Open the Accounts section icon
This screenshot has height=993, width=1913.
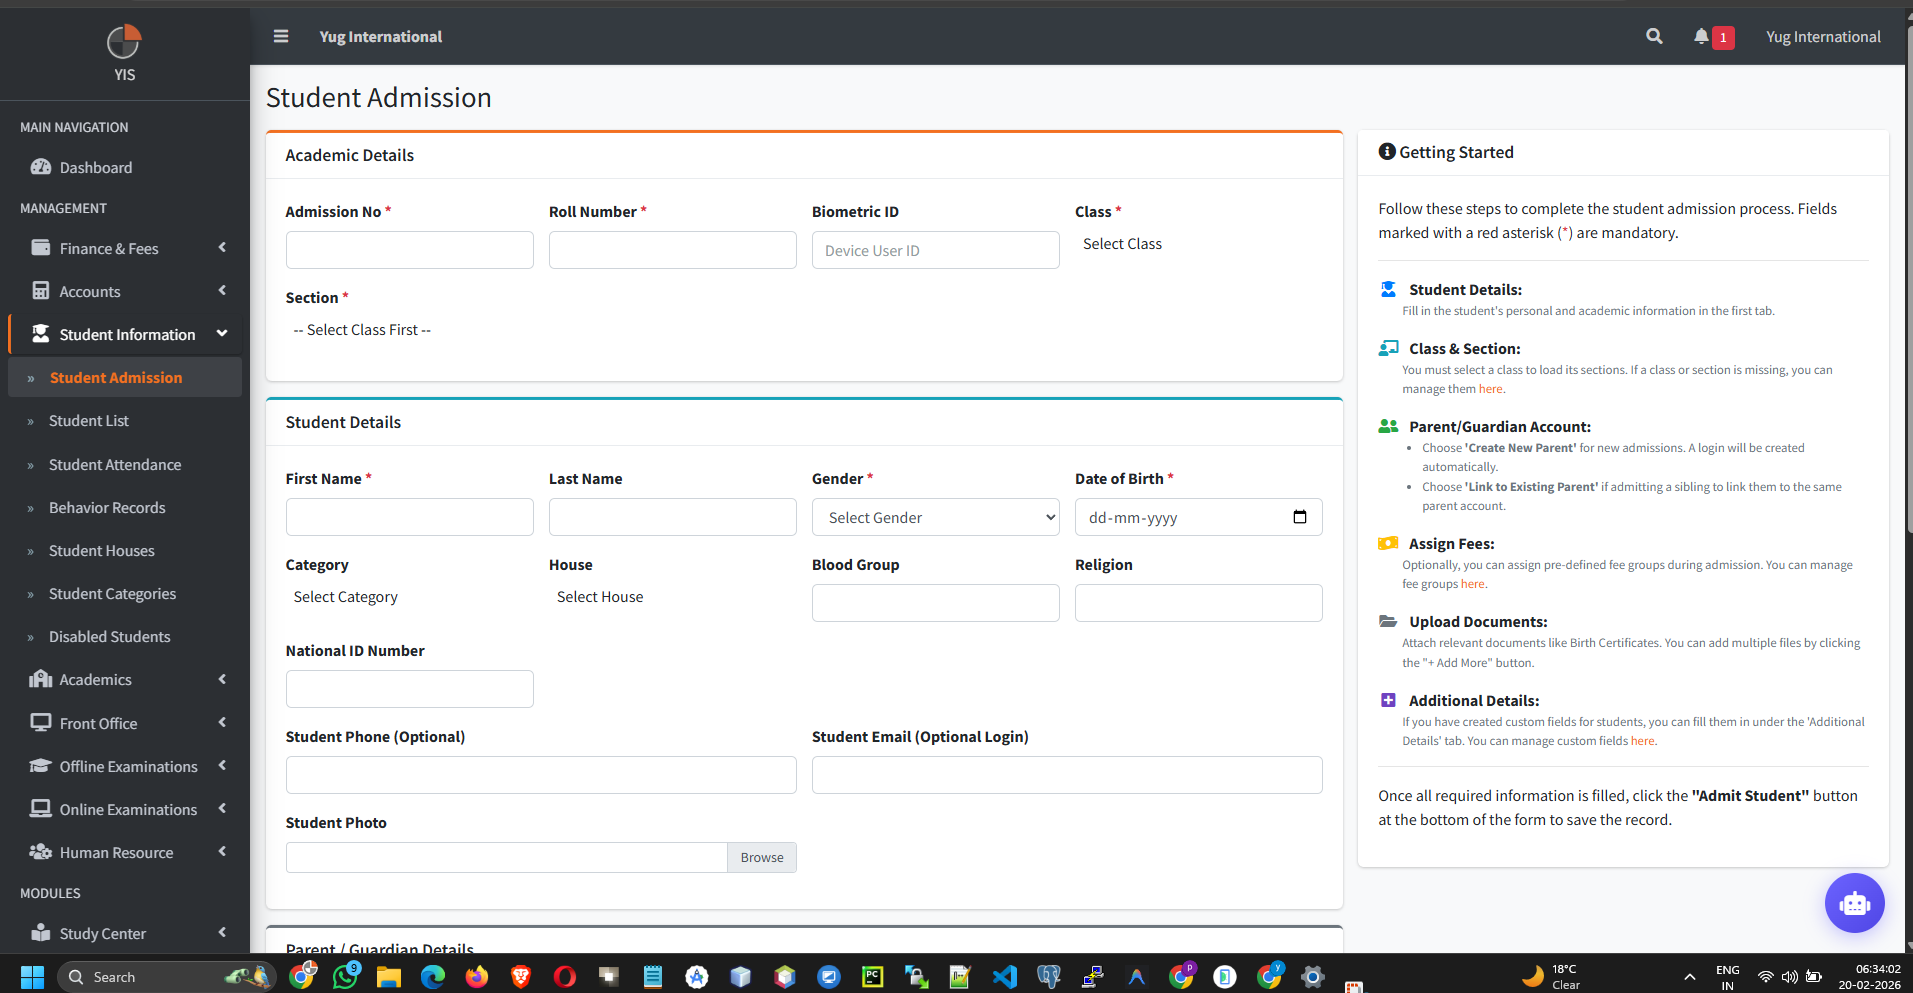tap(41, 291)
